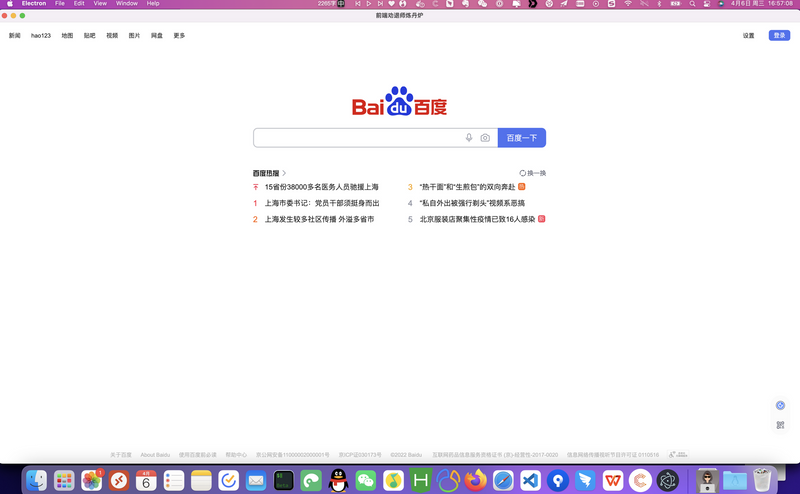This screenshot has height=494, width=800.
Task: Open WeChat in the Dock
Action: 365,480
